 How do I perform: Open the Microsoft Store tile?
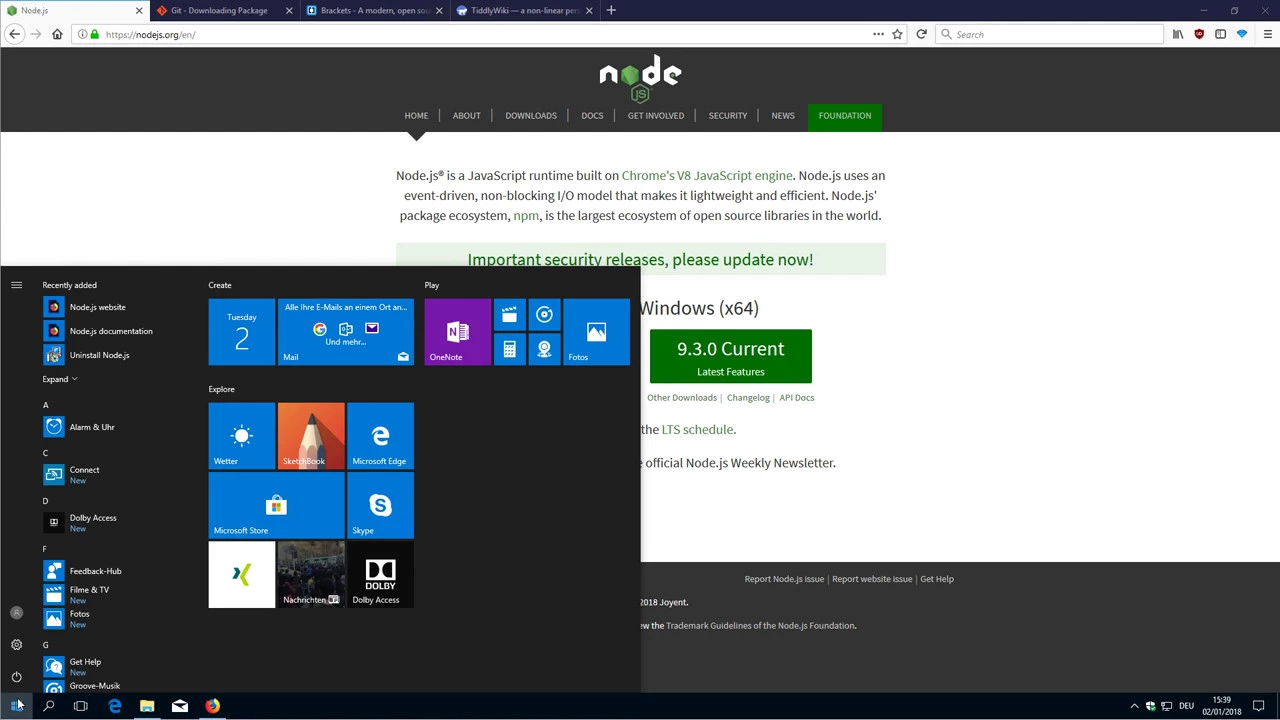tap(276, 505)
